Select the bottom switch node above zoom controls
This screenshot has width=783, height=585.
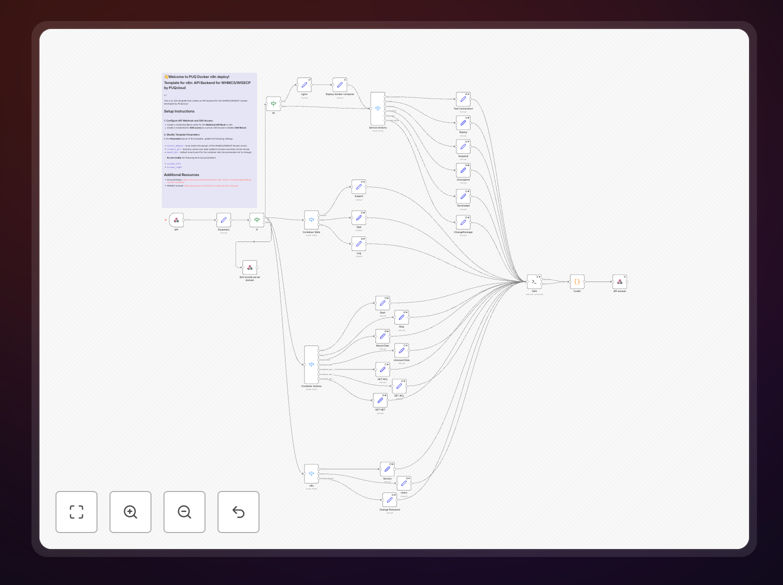click(x=311, y=474)
